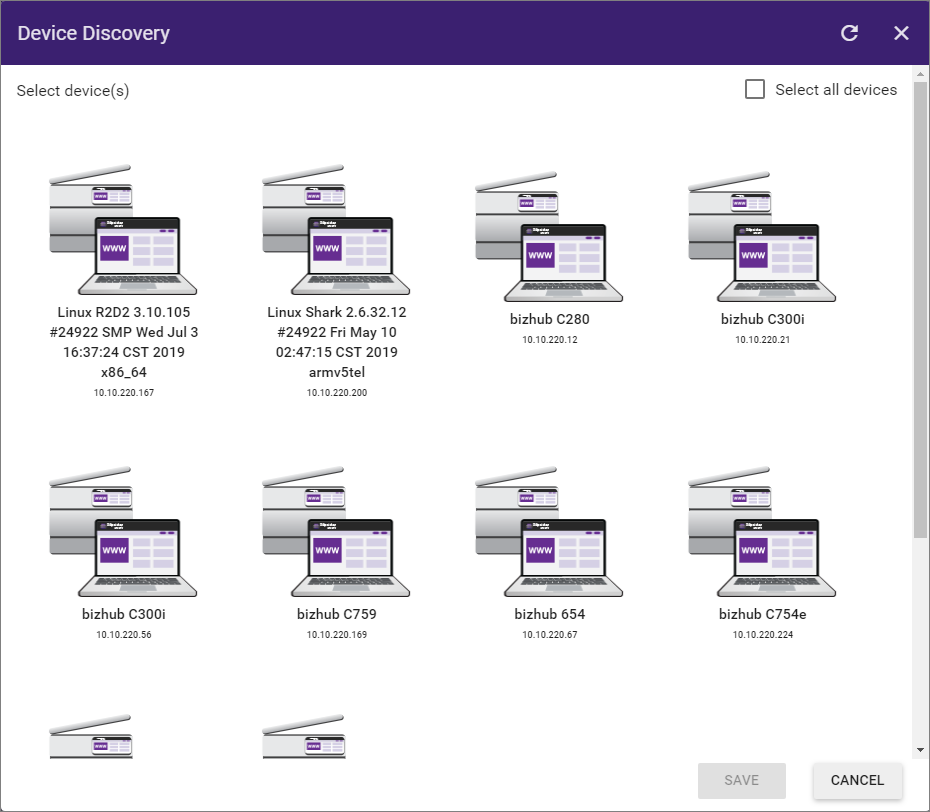930x812 pixels.
Task: Select the bizhub C754e device icon
Action: pyautogui.click(x=762, y=531)
